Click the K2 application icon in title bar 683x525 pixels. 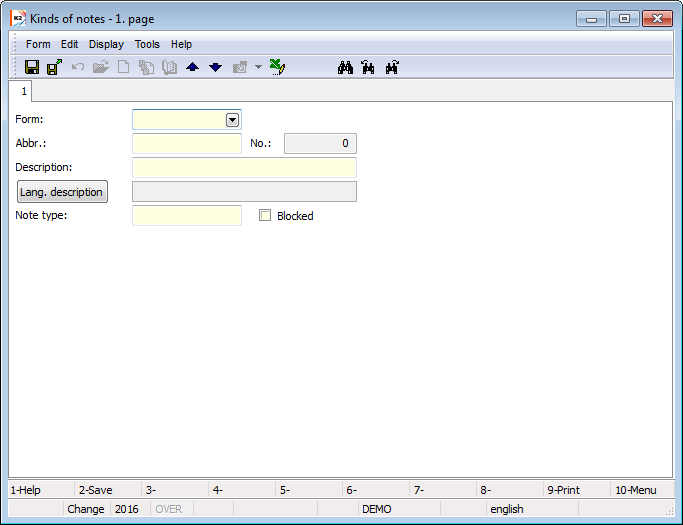click(18, 19)
